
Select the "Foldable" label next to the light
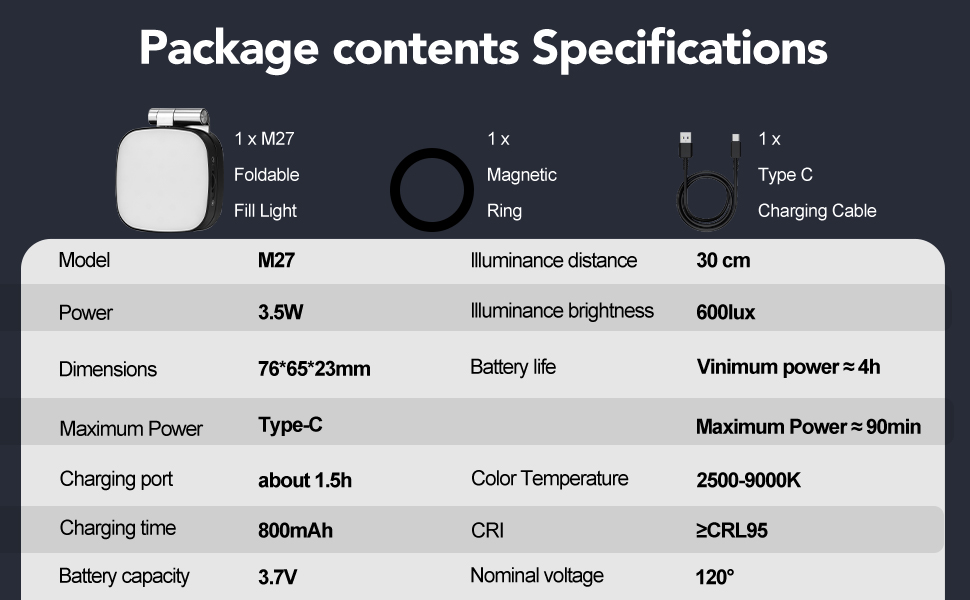(266, 175)
